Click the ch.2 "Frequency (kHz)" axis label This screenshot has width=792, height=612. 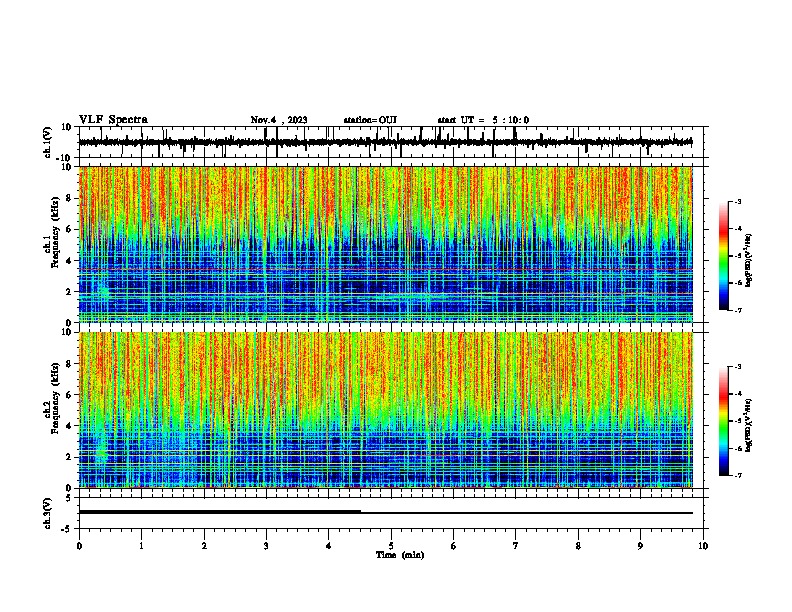[55, 398]
